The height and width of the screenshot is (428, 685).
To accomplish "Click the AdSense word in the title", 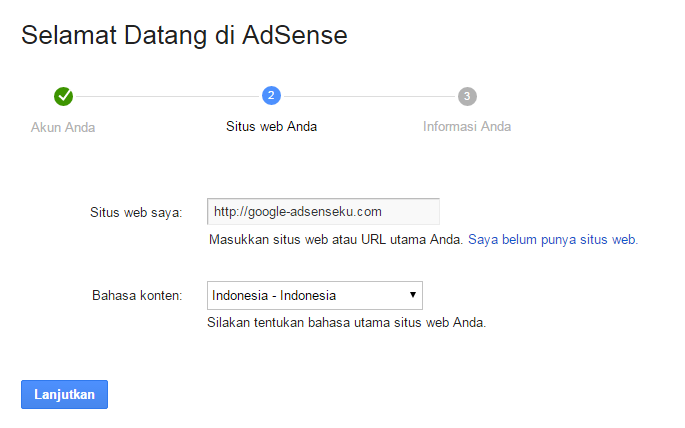I will coord(294,35).
